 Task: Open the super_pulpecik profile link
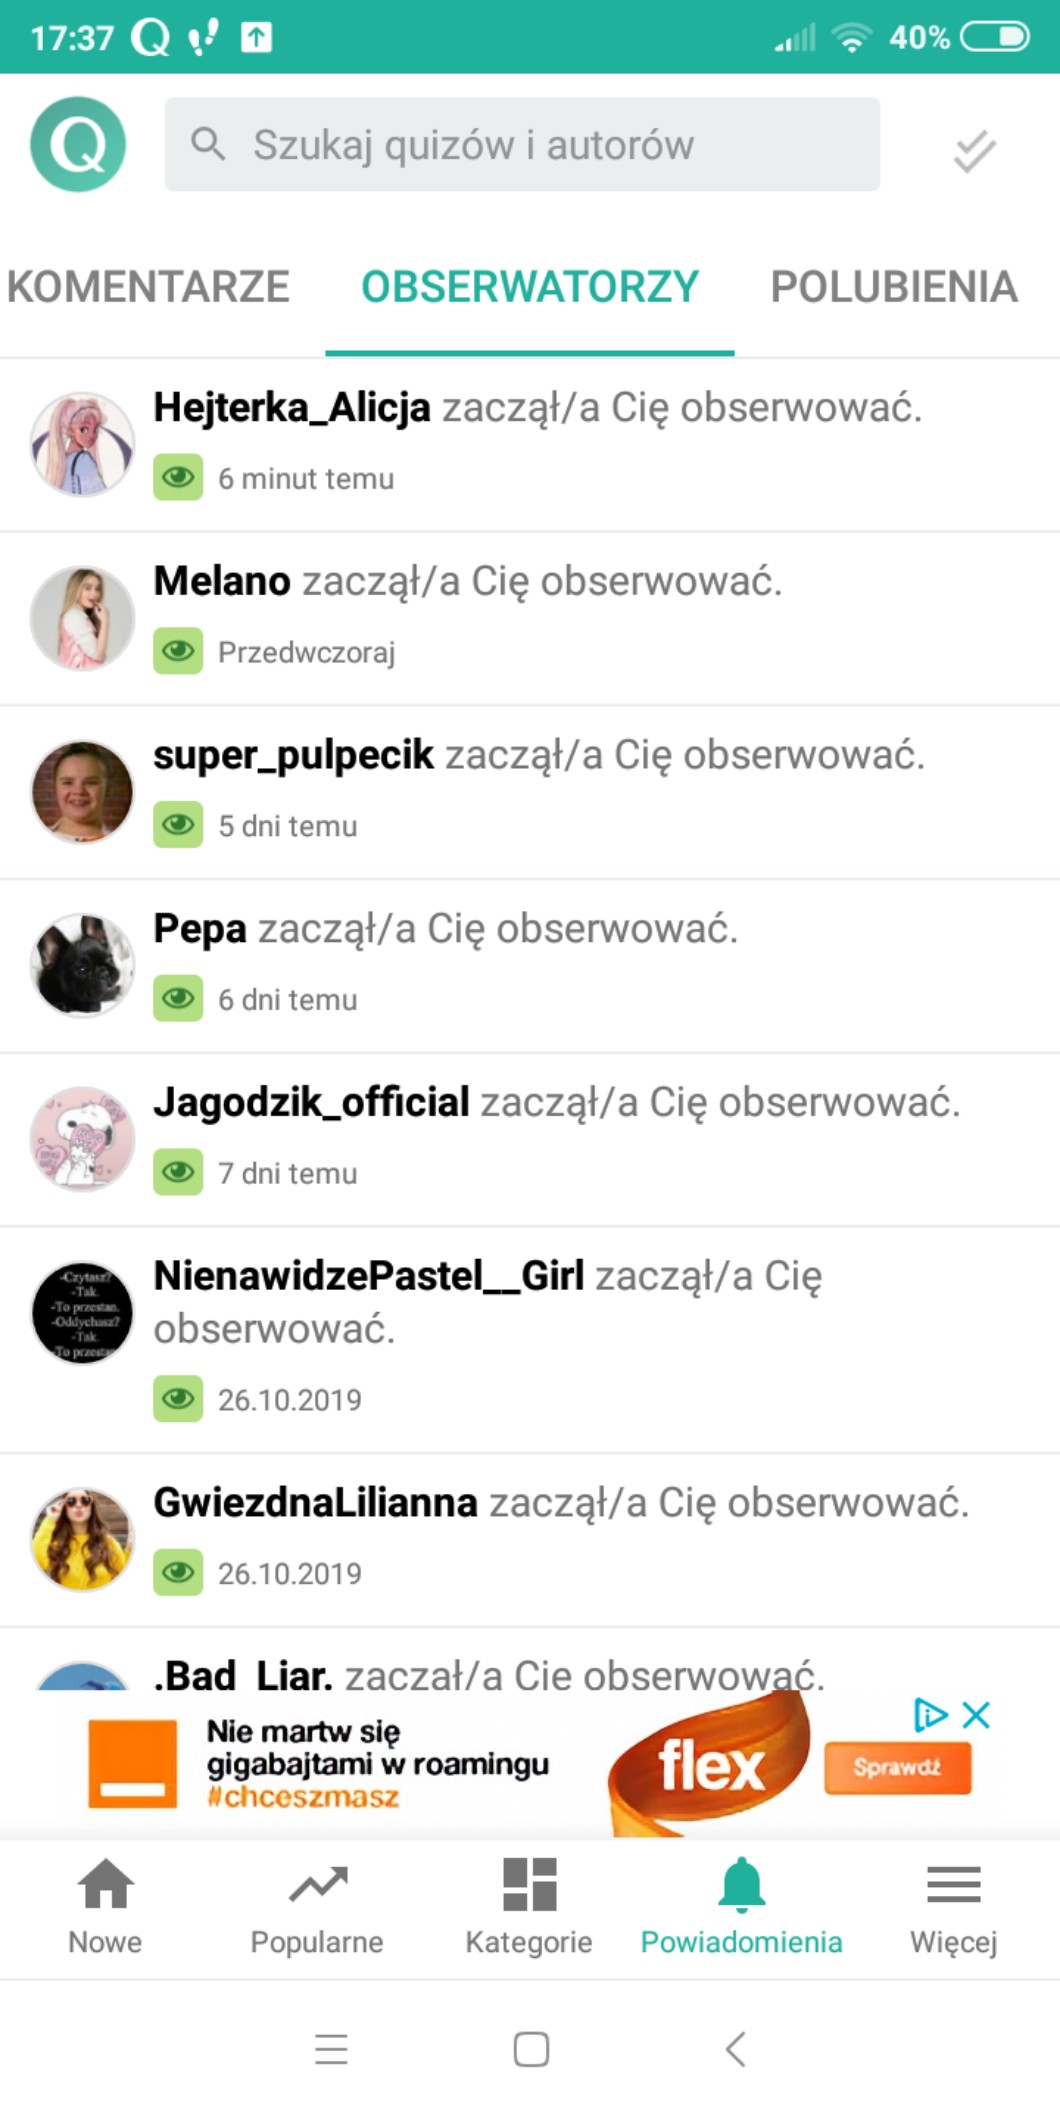tap(293, 755)
